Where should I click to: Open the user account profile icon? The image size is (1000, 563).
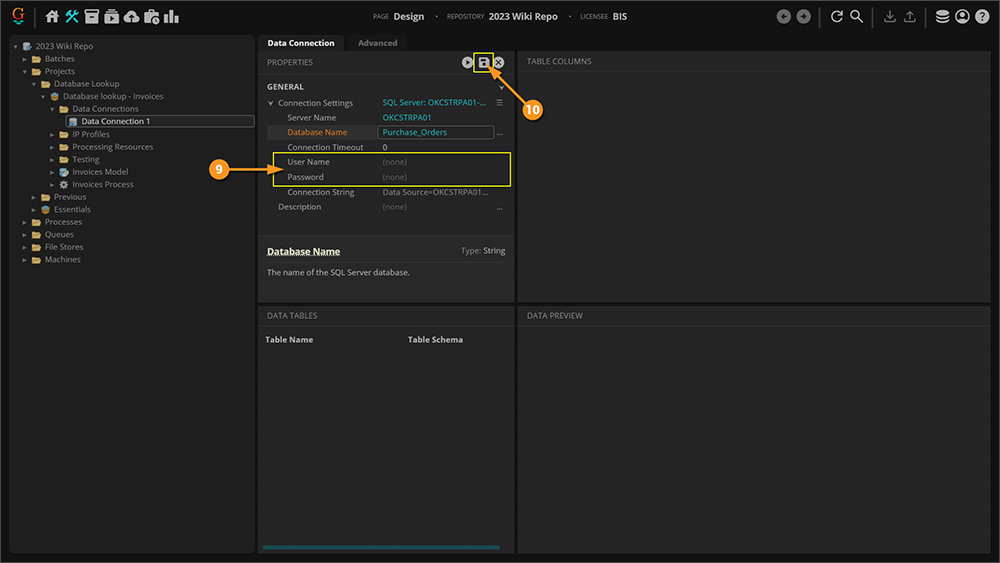point(962,17)
